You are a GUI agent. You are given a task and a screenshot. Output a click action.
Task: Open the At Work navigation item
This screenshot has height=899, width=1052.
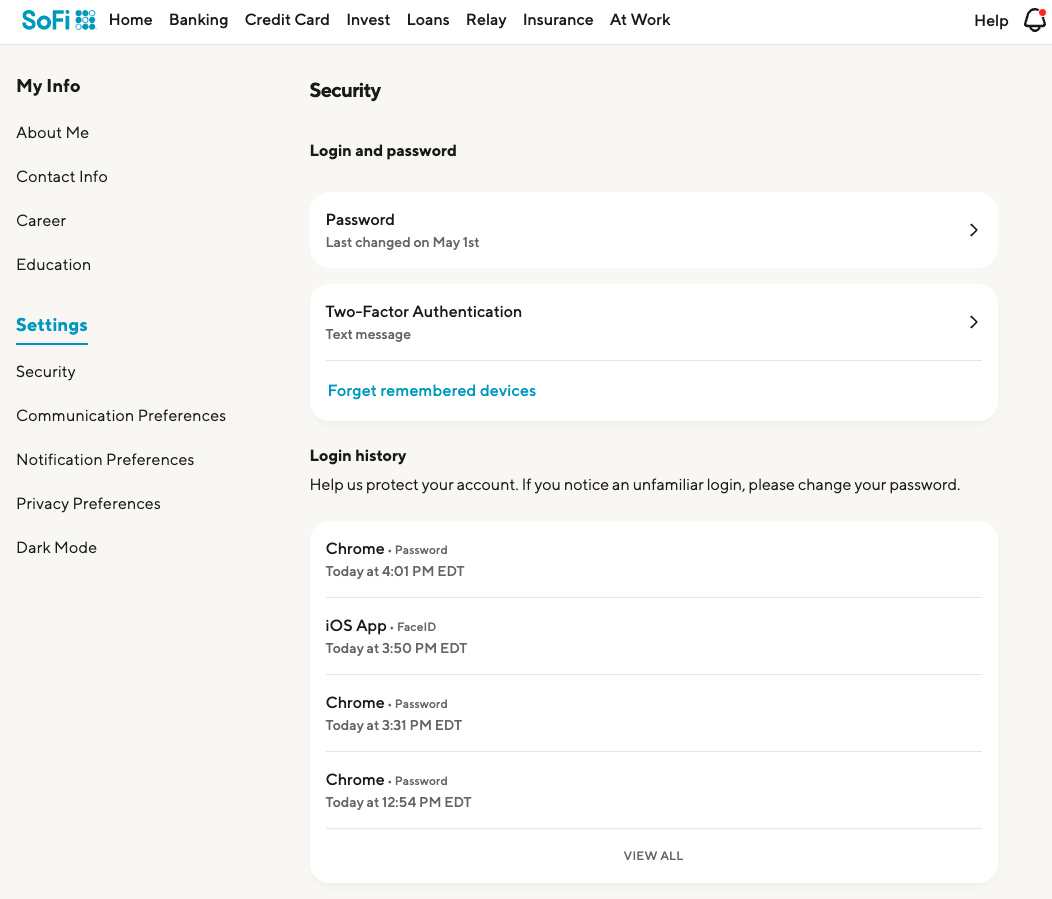coord(640,20)
